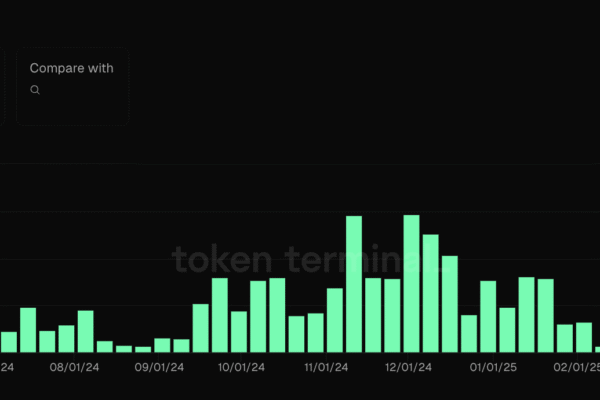
Task: Click the bar directly above 01/01/25 label
Action: point(488,316)
